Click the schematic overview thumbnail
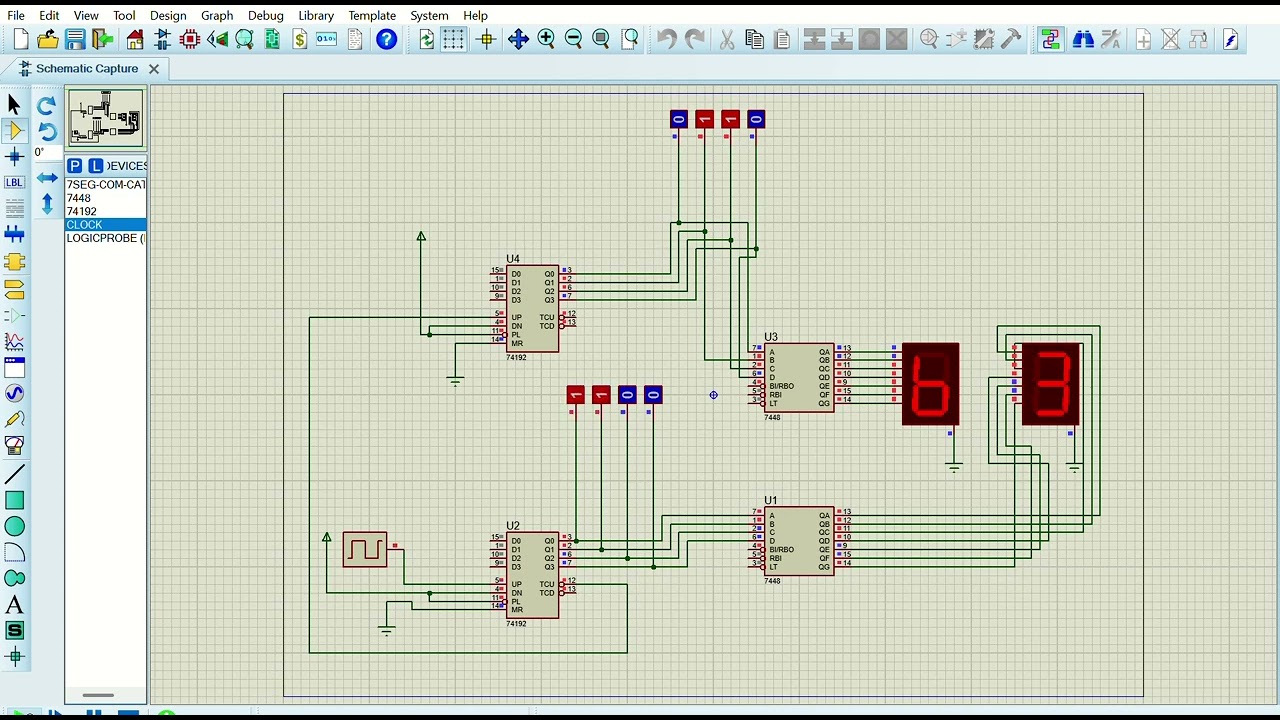The image size is (1280, 720). pos(106,118)
